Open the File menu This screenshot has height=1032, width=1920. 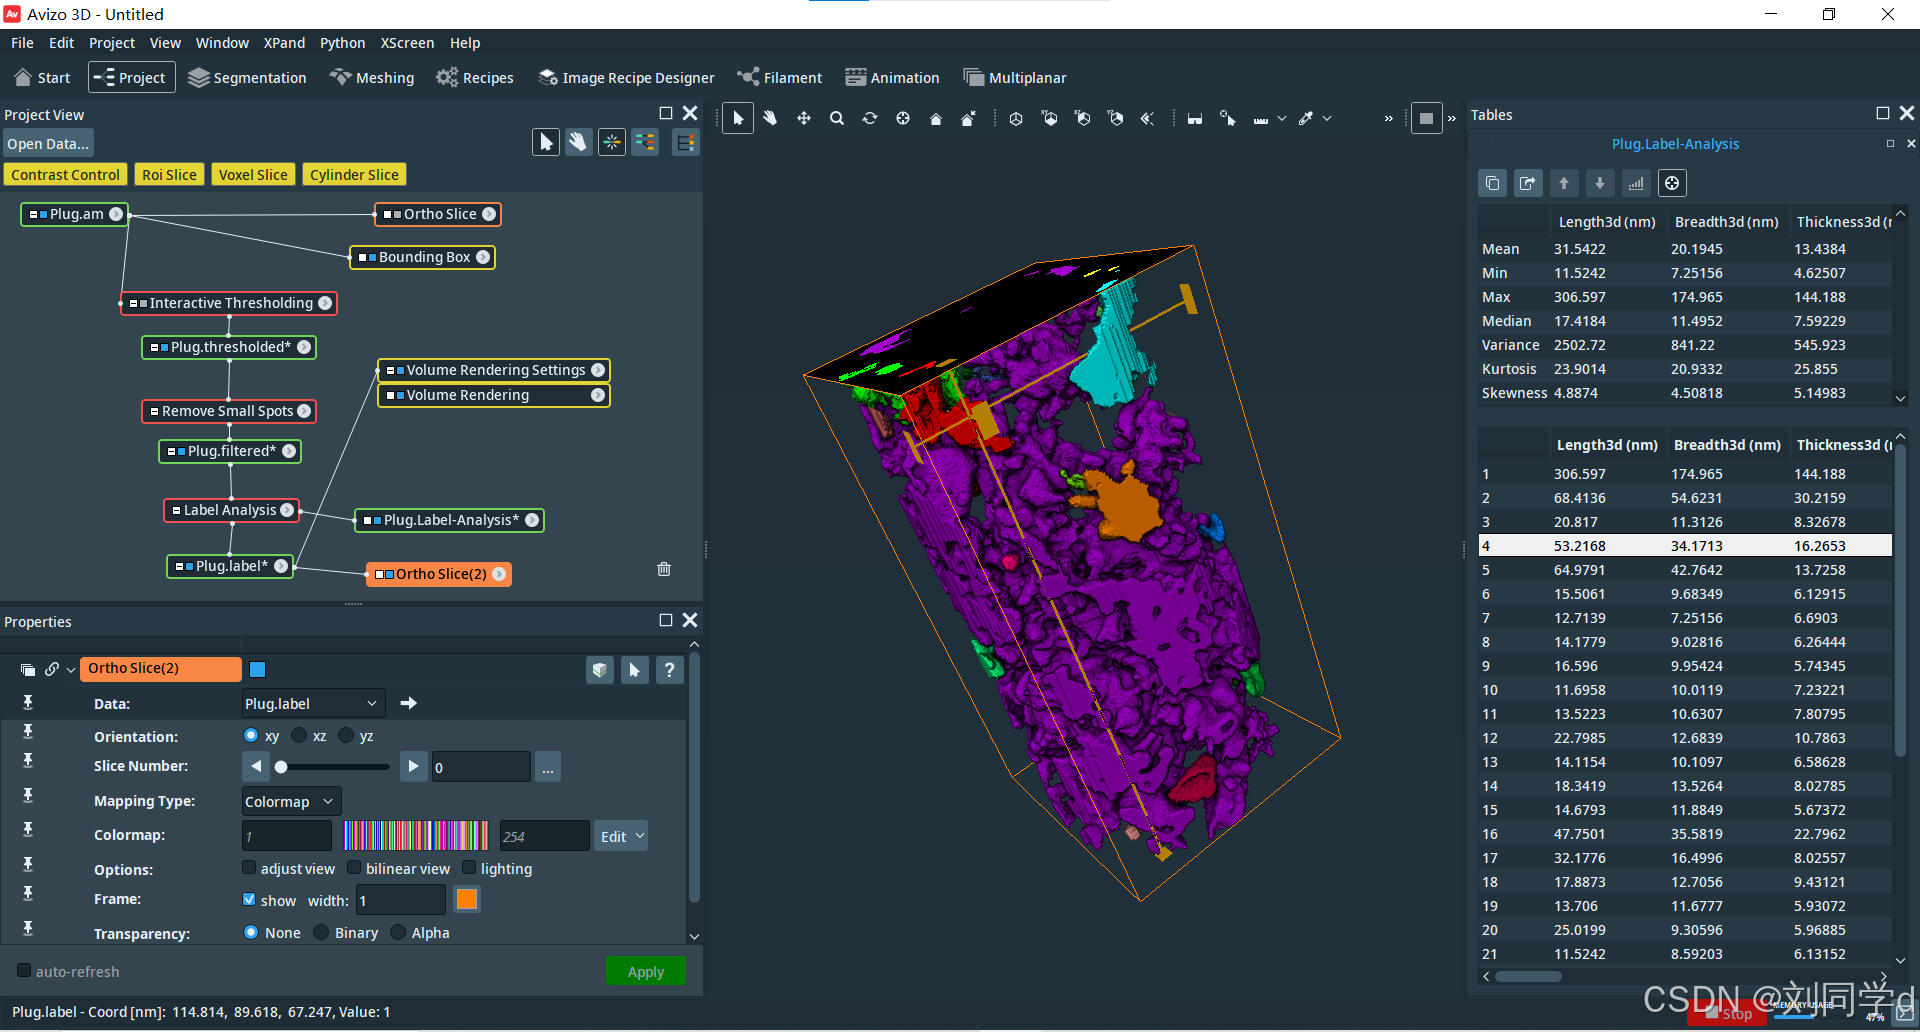click(x=22, y=43)
